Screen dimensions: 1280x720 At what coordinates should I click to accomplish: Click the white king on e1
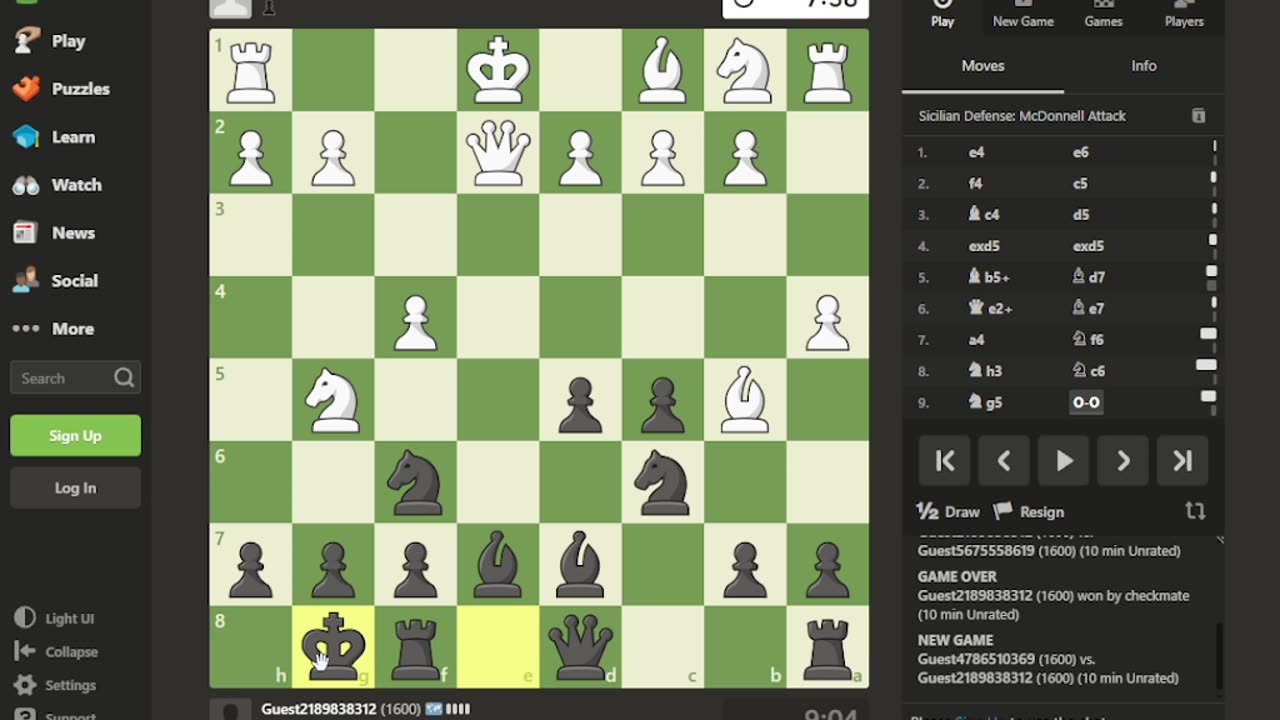point(498,70)
